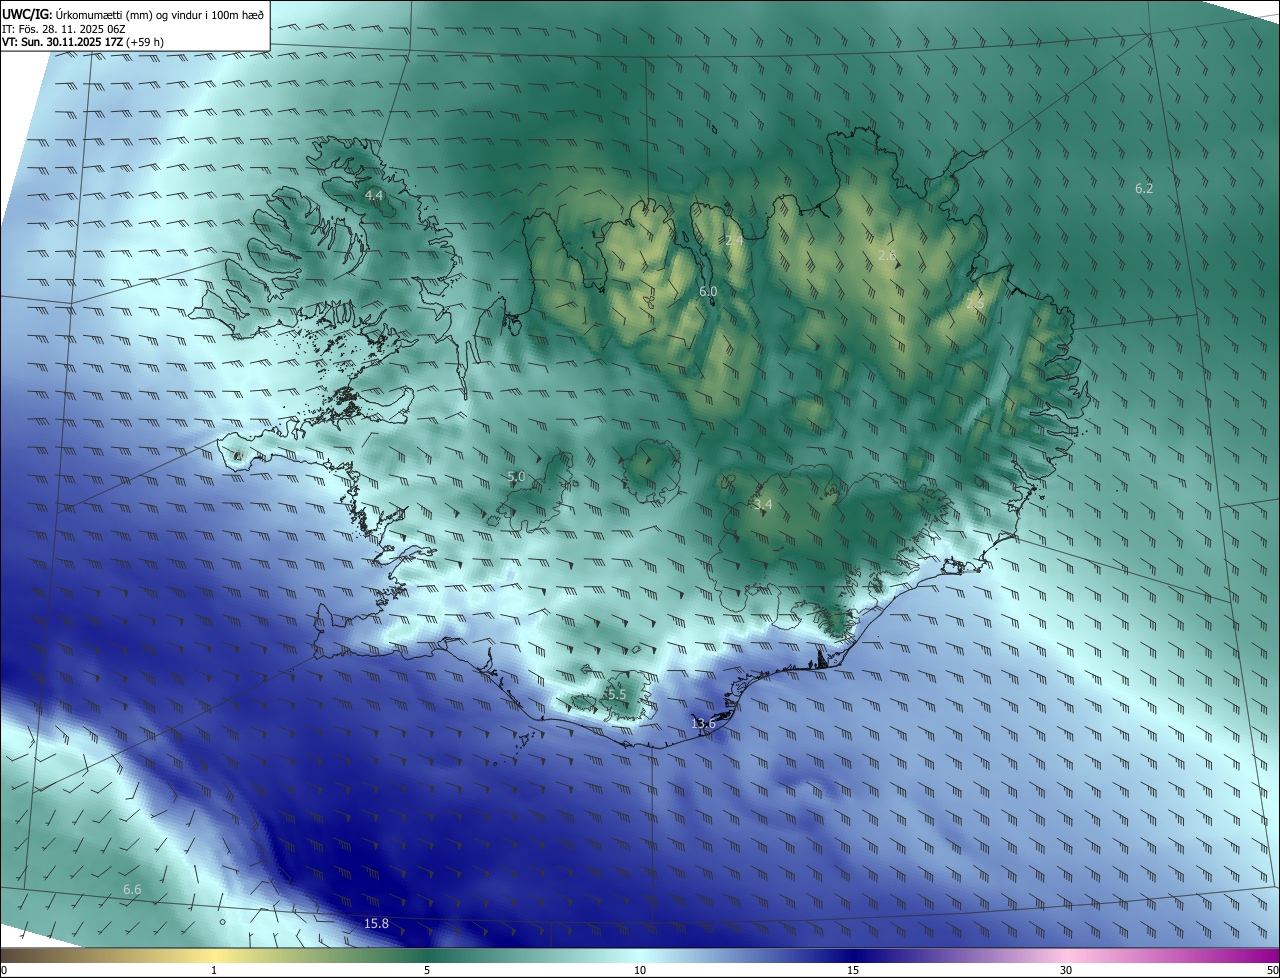Click the 3.4 value label on the central highlands
The image size is (1280, 978).
tap(763, 505)
